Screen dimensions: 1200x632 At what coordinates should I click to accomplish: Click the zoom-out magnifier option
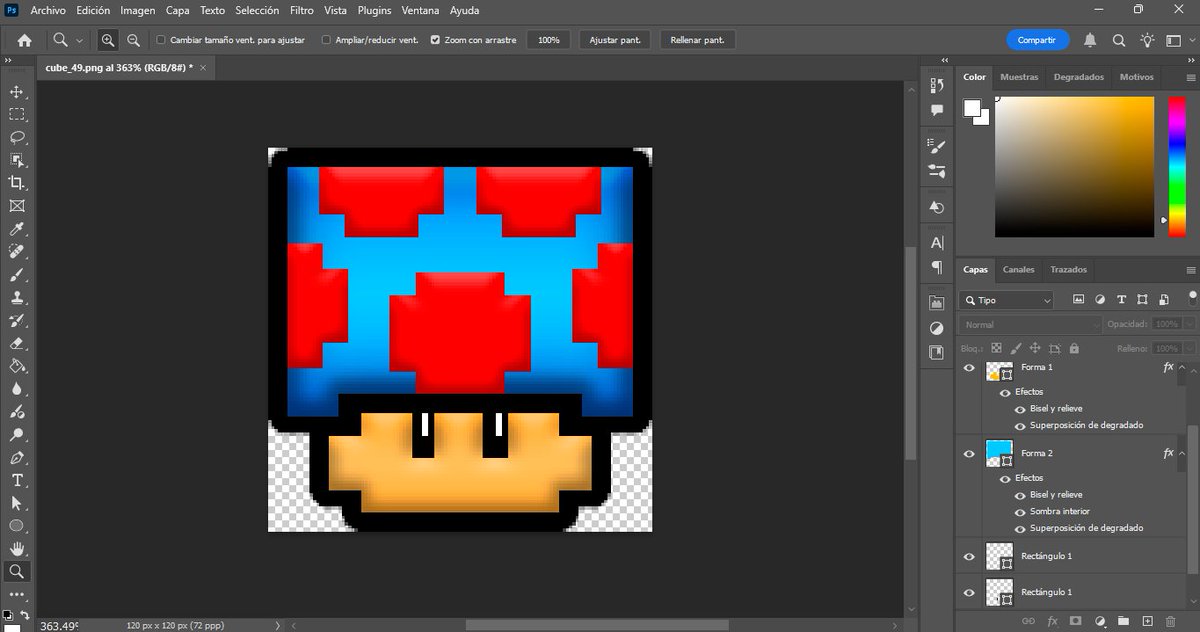[x=133, y=40]
